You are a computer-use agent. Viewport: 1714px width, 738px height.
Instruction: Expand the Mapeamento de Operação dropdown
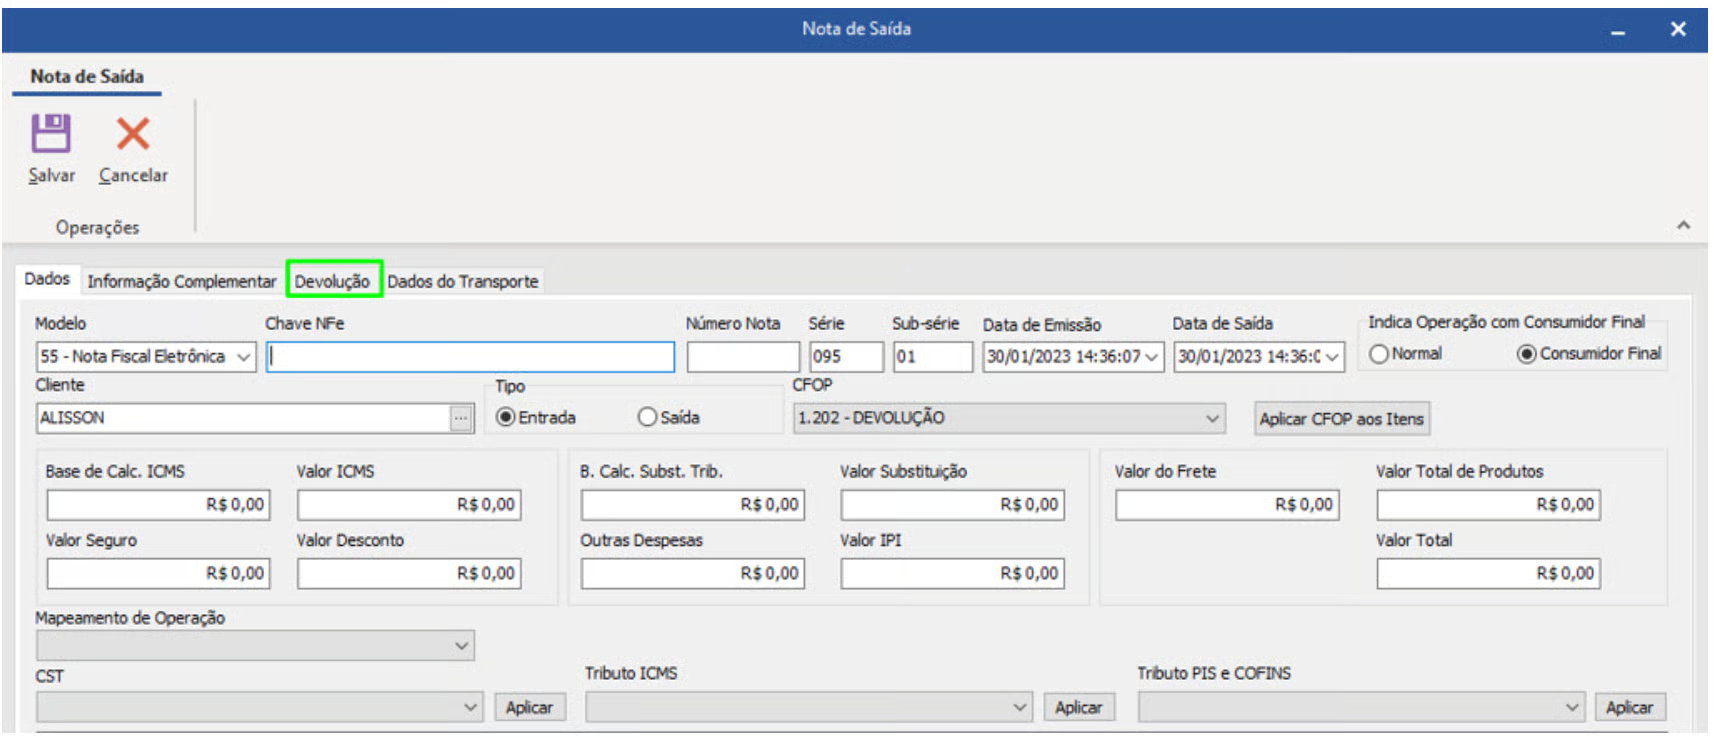(461, 646)
